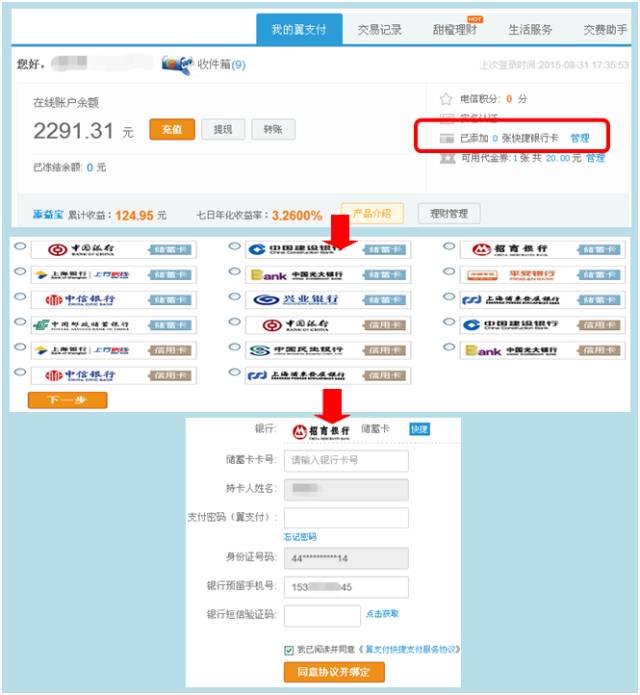Select 兴业银行 储蓄卡 radio button

(x=235, y=297)
